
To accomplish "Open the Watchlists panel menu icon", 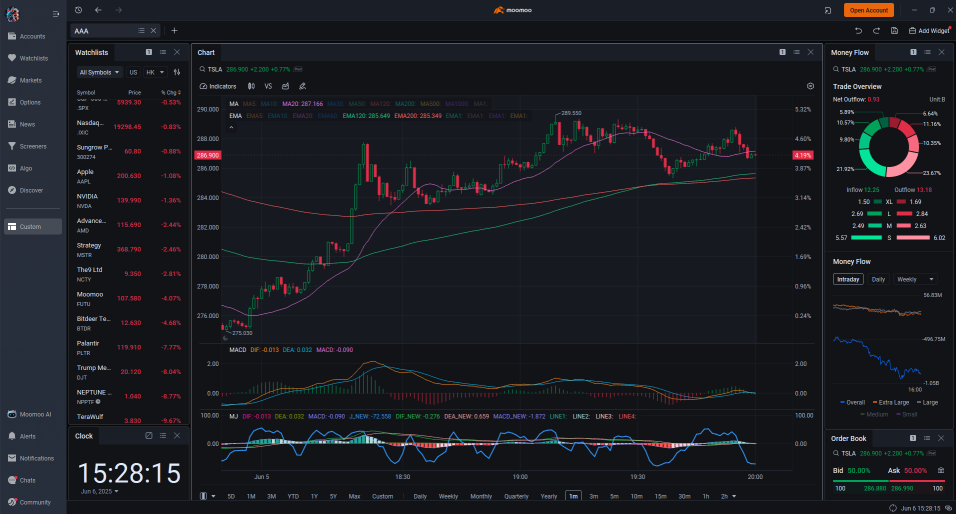I will pos(163,52).
